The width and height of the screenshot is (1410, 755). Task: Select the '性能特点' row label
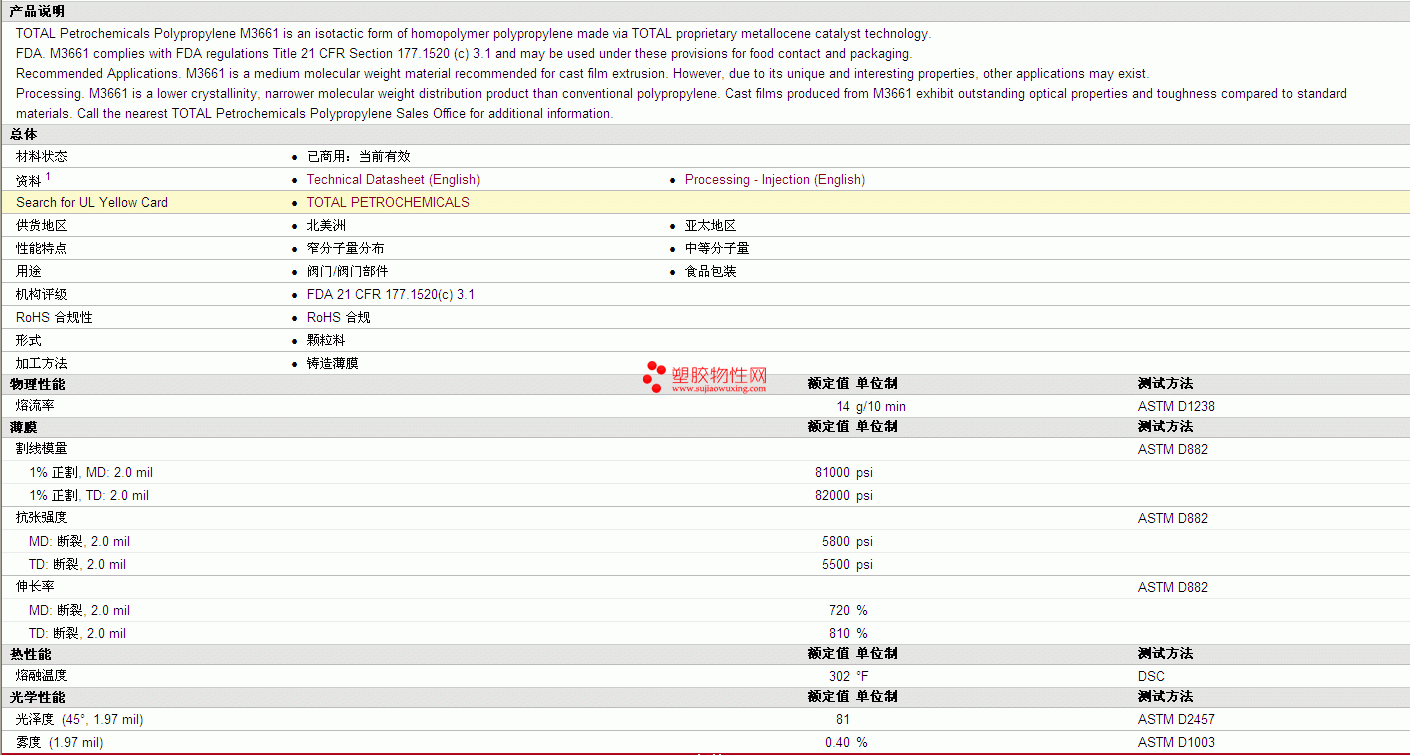pyautogui.click(x=42, y=248)
